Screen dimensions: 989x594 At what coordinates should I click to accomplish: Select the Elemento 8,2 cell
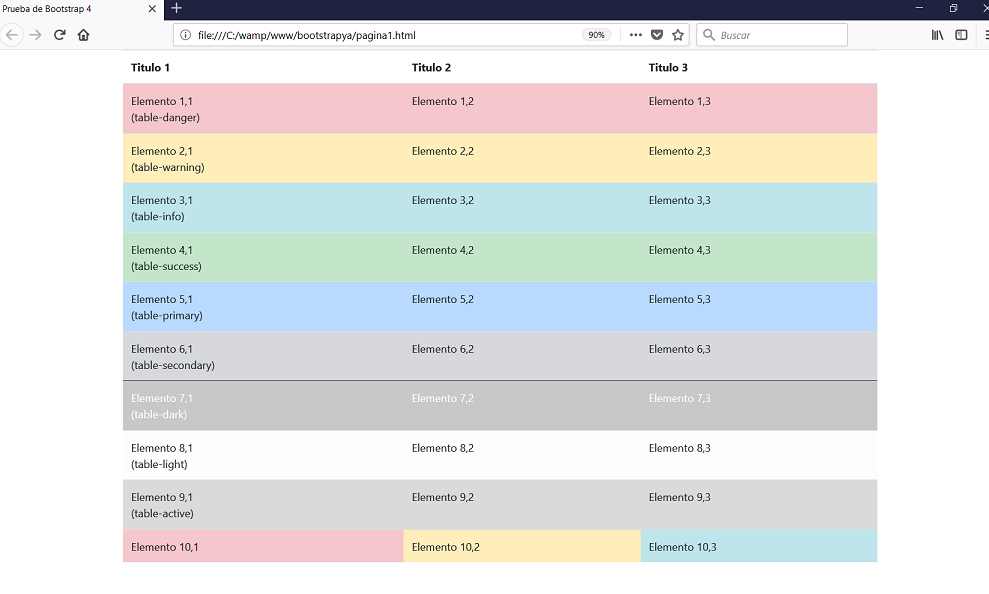tap(522, 455)
